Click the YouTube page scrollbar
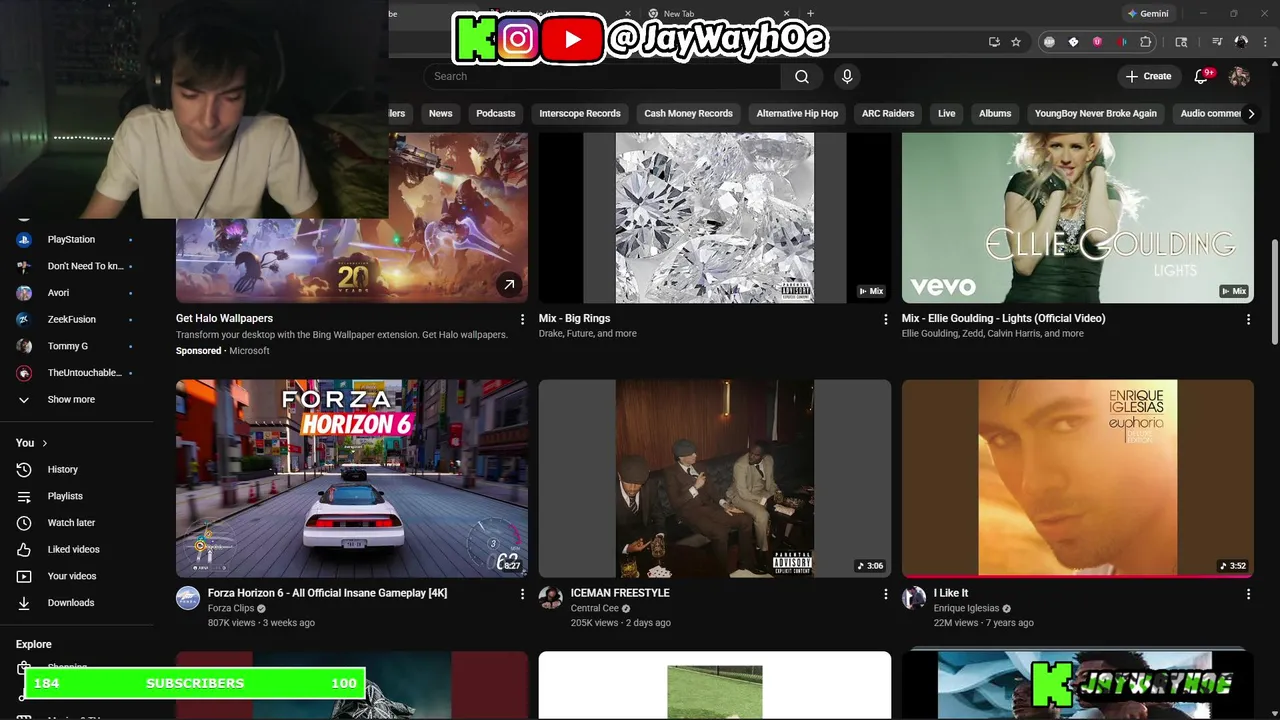Screen dimensions: 1280x720 click(x=1274, y=292)
